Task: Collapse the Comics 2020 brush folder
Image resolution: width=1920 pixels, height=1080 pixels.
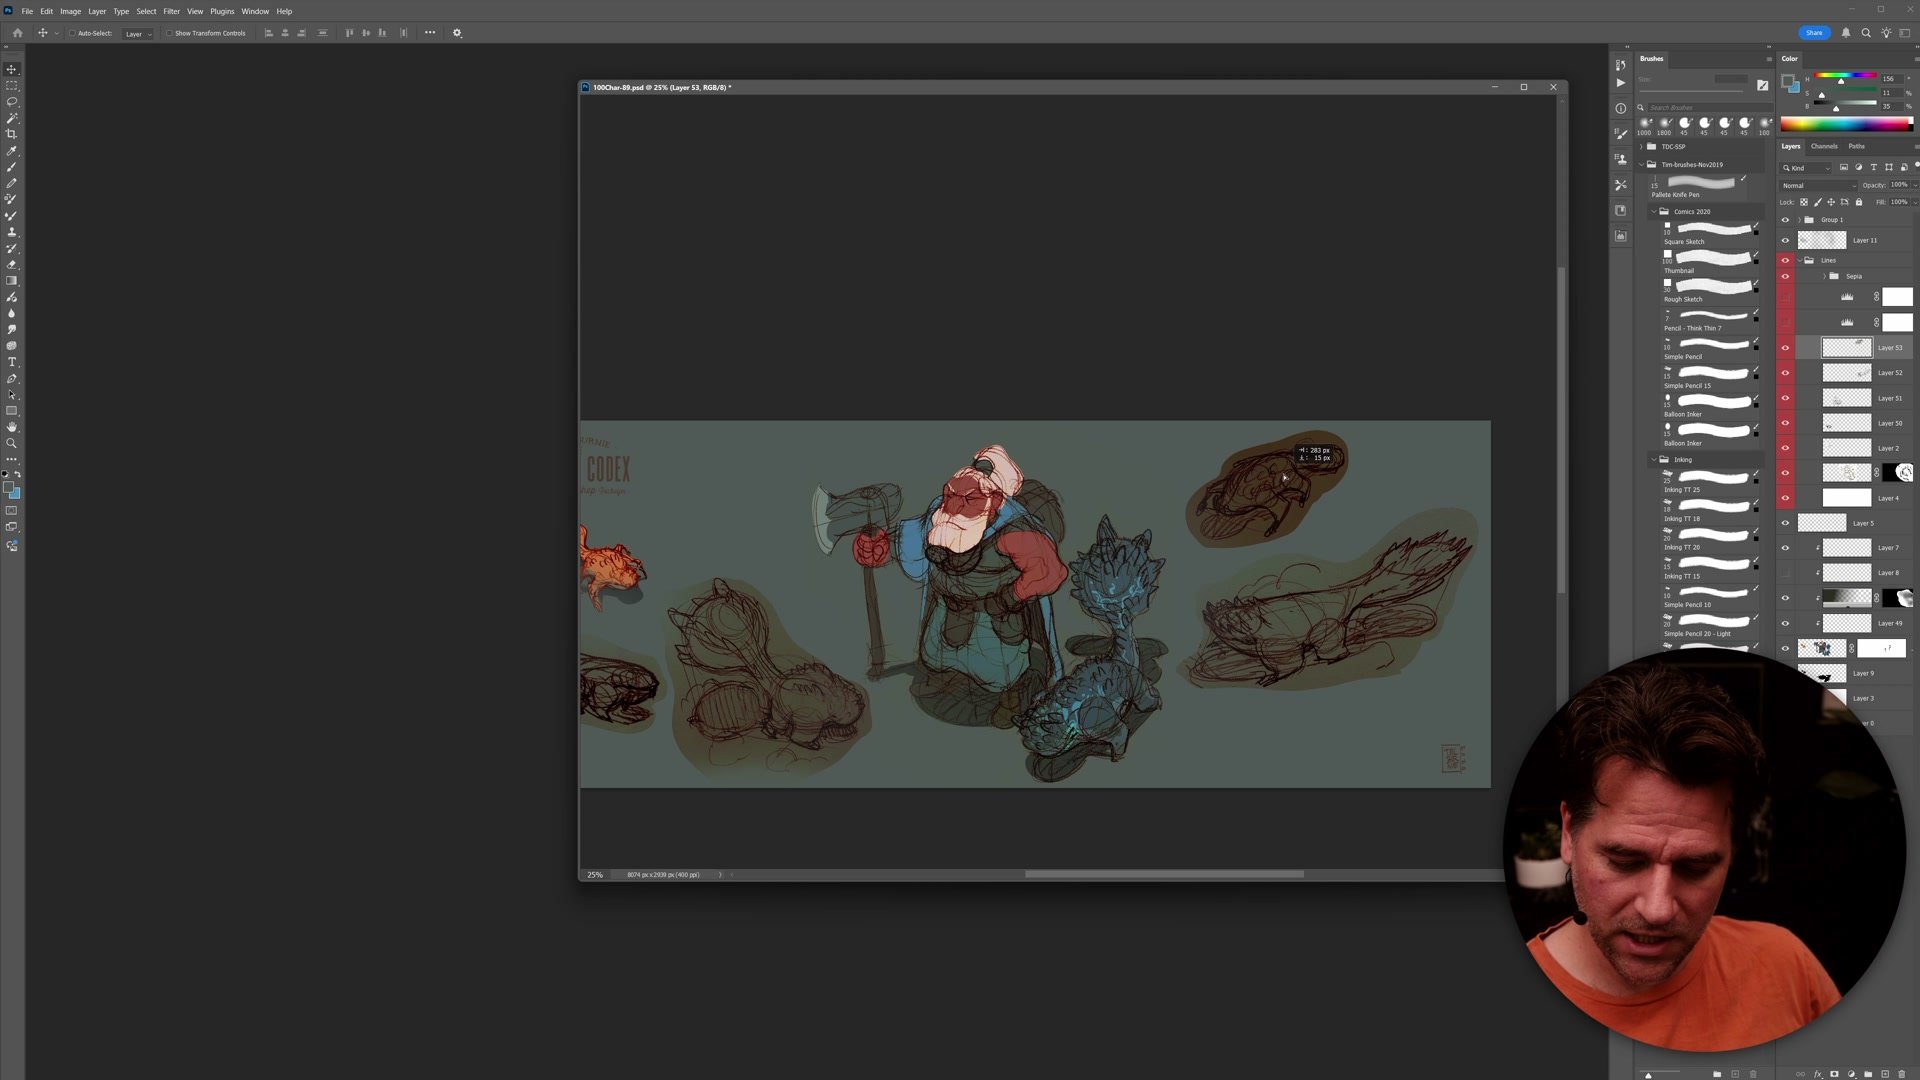Action: 1653,212
